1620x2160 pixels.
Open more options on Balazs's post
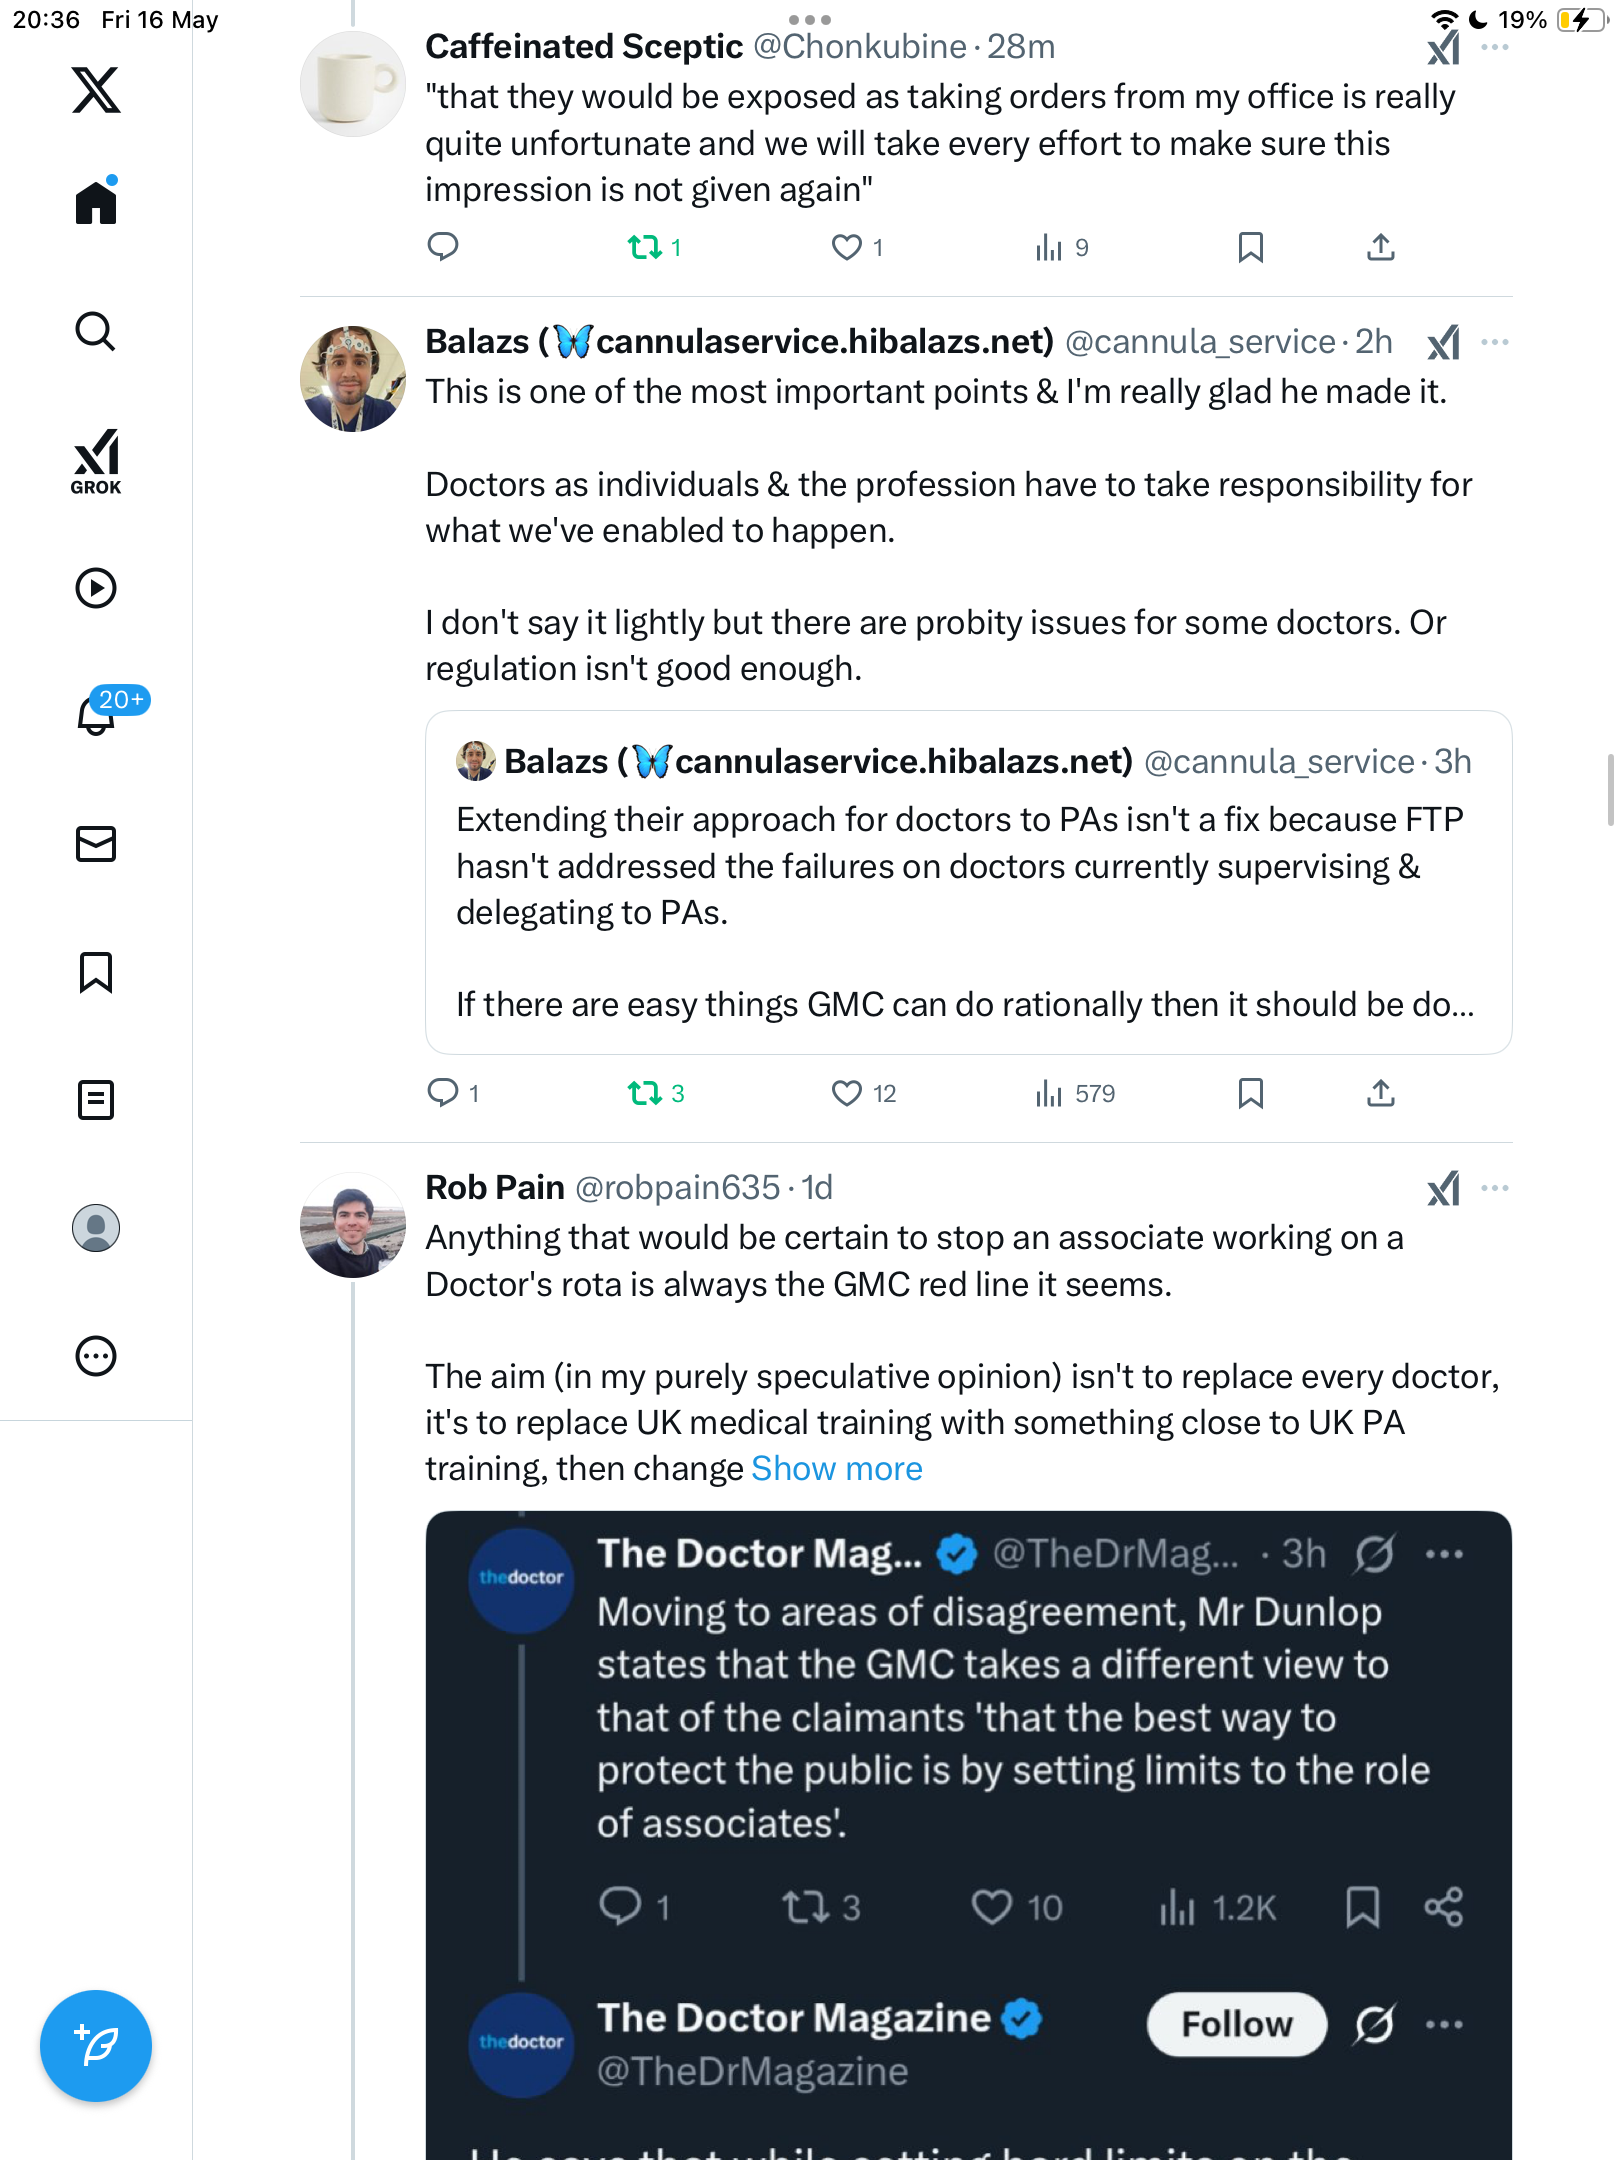[x=1494, y=342]
